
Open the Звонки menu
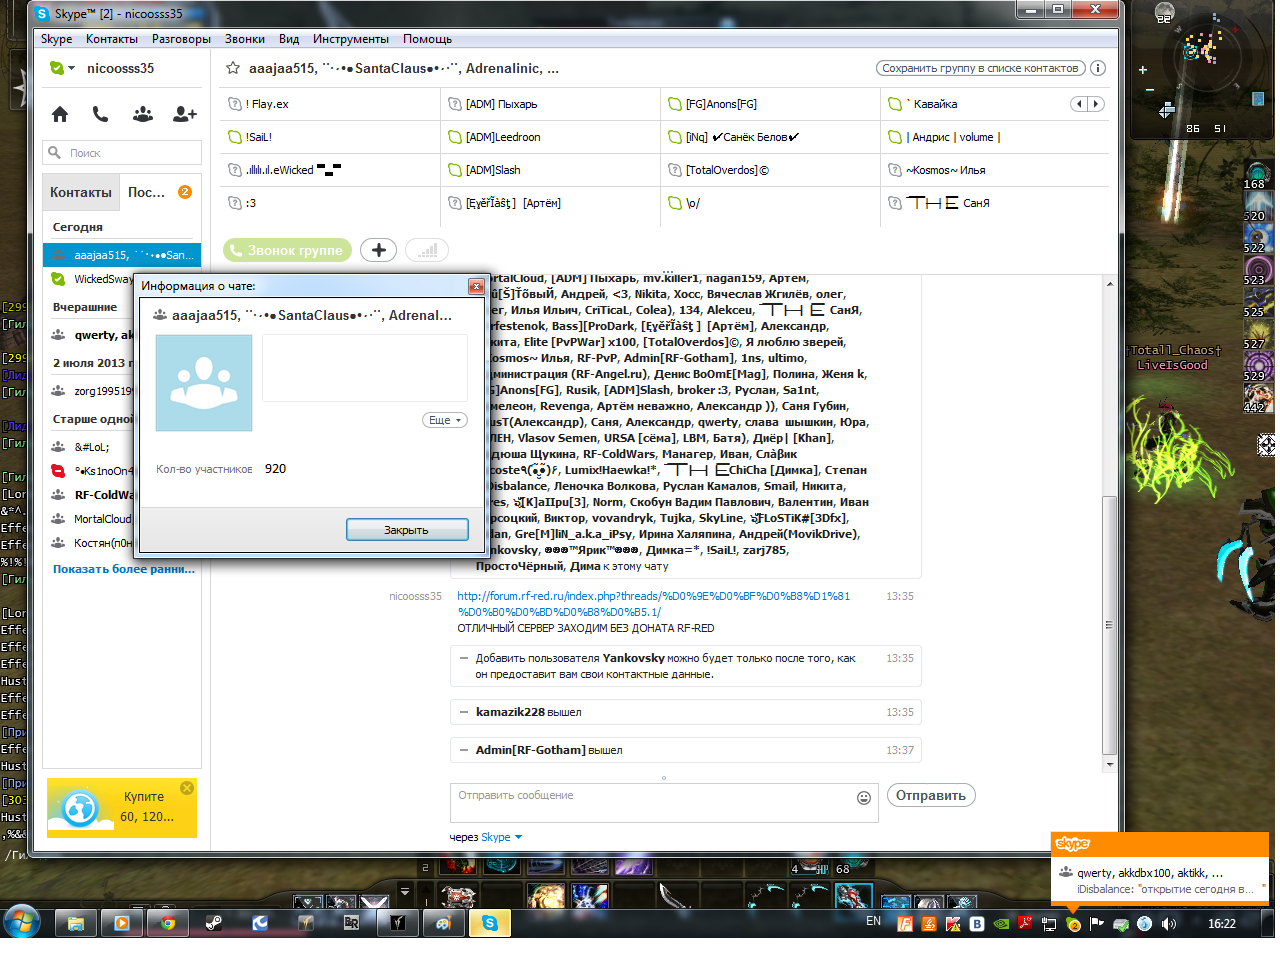245,39
